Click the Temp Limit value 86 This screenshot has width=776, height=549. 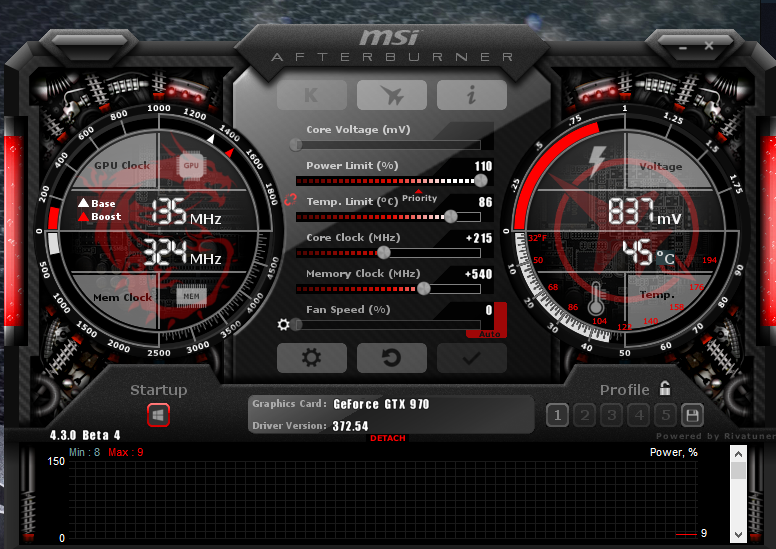pyautogui.click(x=485, y=201)
